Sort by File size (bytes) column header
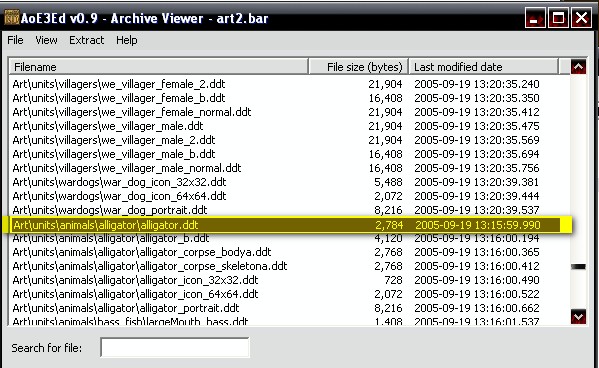This screenshot has height=368, width=599. click(359, 67)
